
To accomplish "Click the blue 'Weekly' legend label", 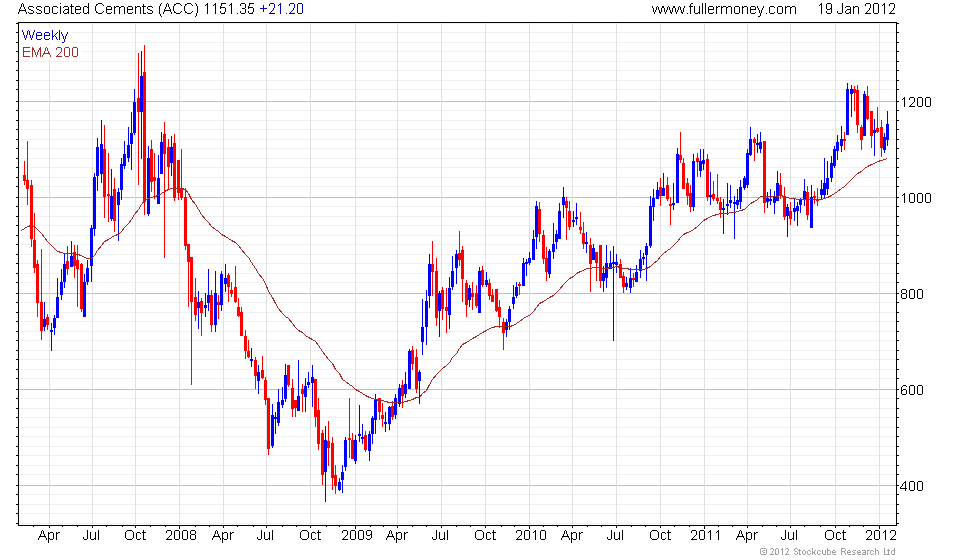I will pyautogui.click(x=44, y=36).
